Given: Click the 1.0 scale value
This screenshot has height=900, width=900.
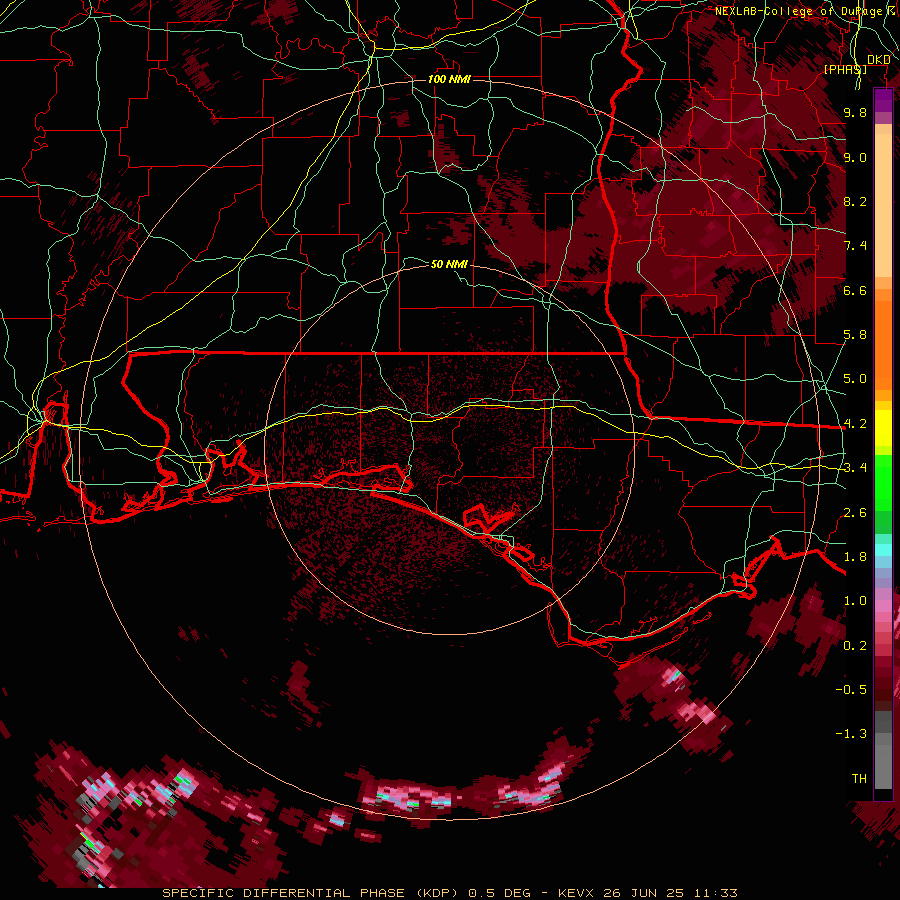Looking at the screenshot, I should (x=855, y=601).
